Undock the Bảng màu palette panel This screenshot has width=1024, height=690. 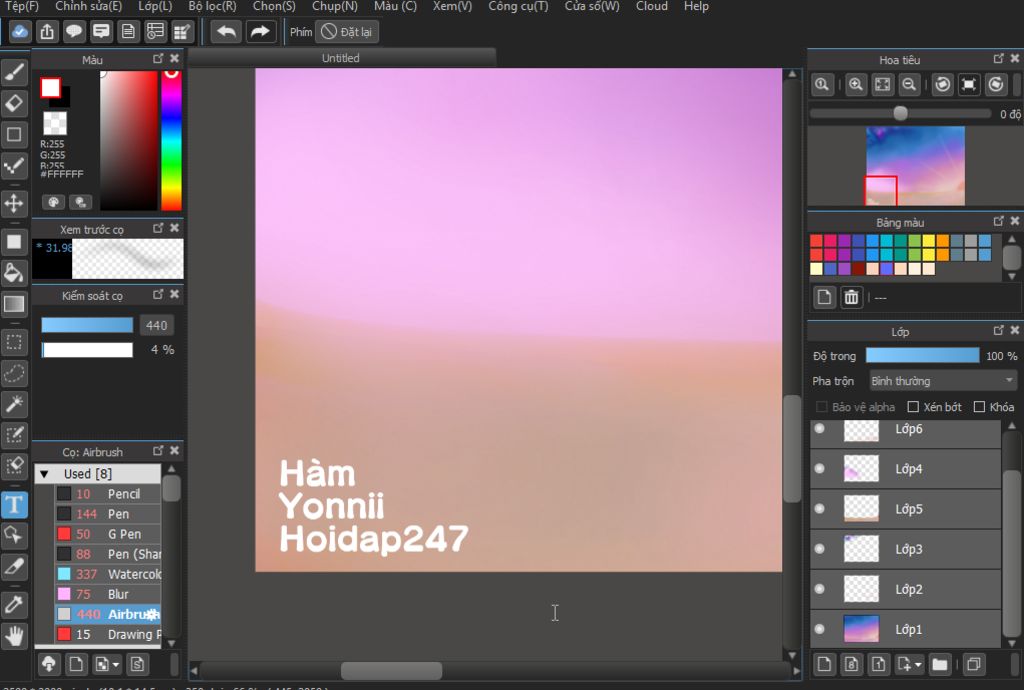tap(999, 221)
